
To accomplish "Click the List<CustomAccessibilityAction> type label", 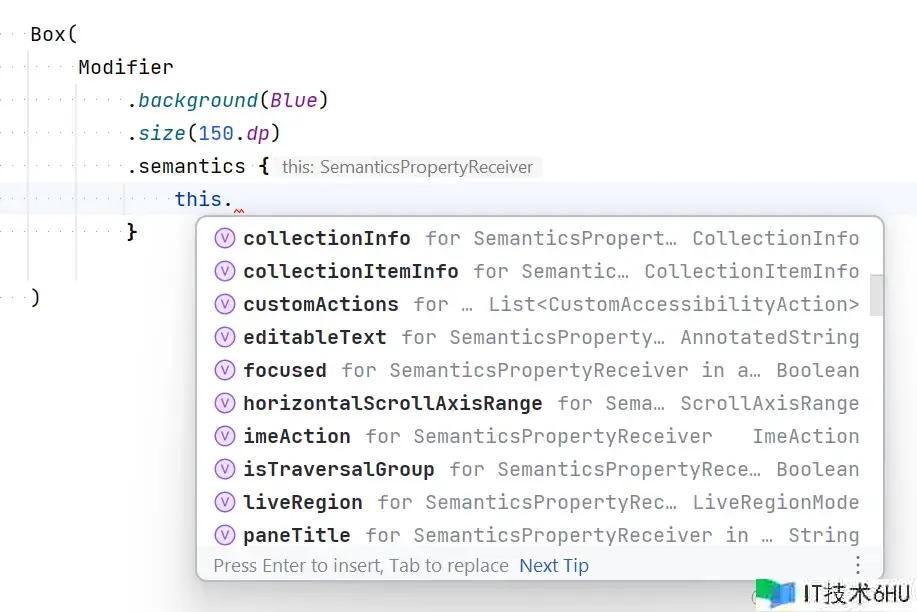I will point(674,304).
